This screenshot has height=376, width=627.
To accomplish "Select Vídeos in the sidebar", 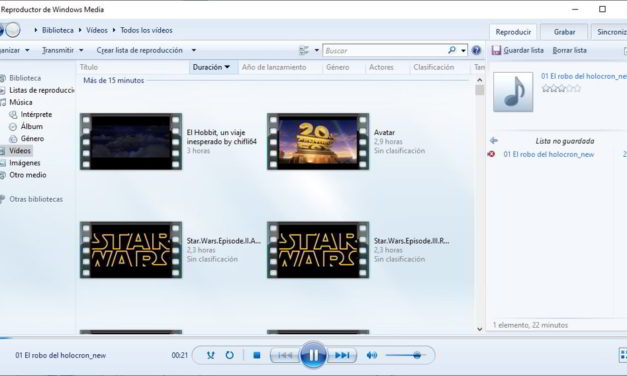I will (x=20, y=150).
